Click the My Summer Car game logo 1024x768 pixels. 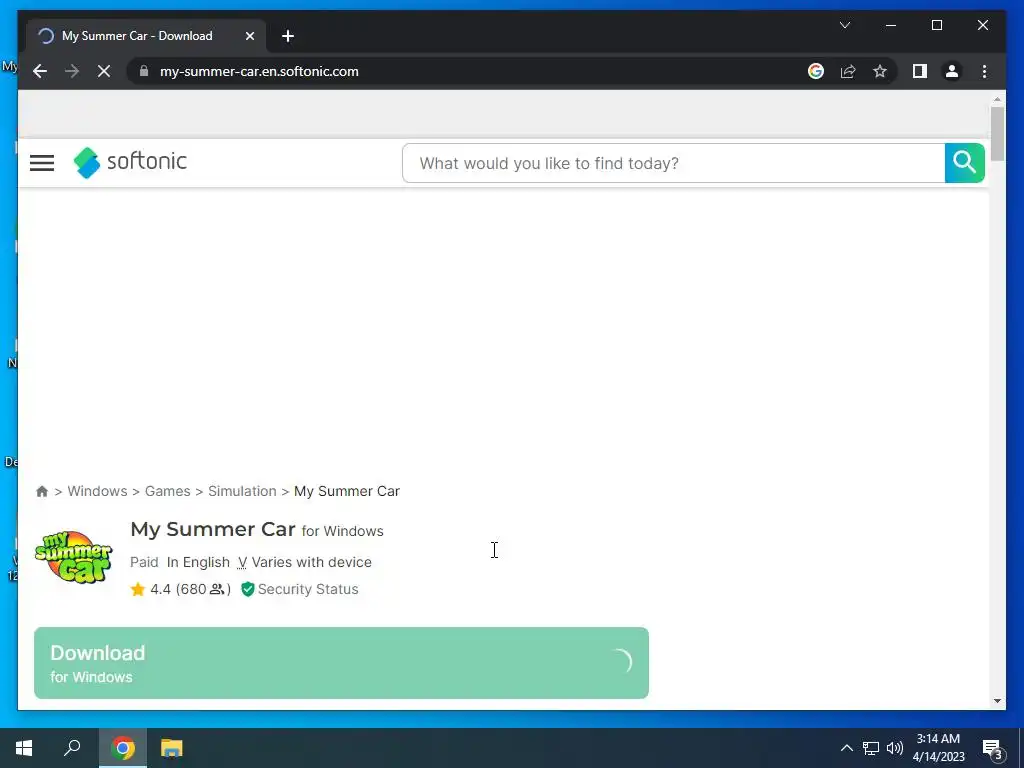(x=74, y=556)
